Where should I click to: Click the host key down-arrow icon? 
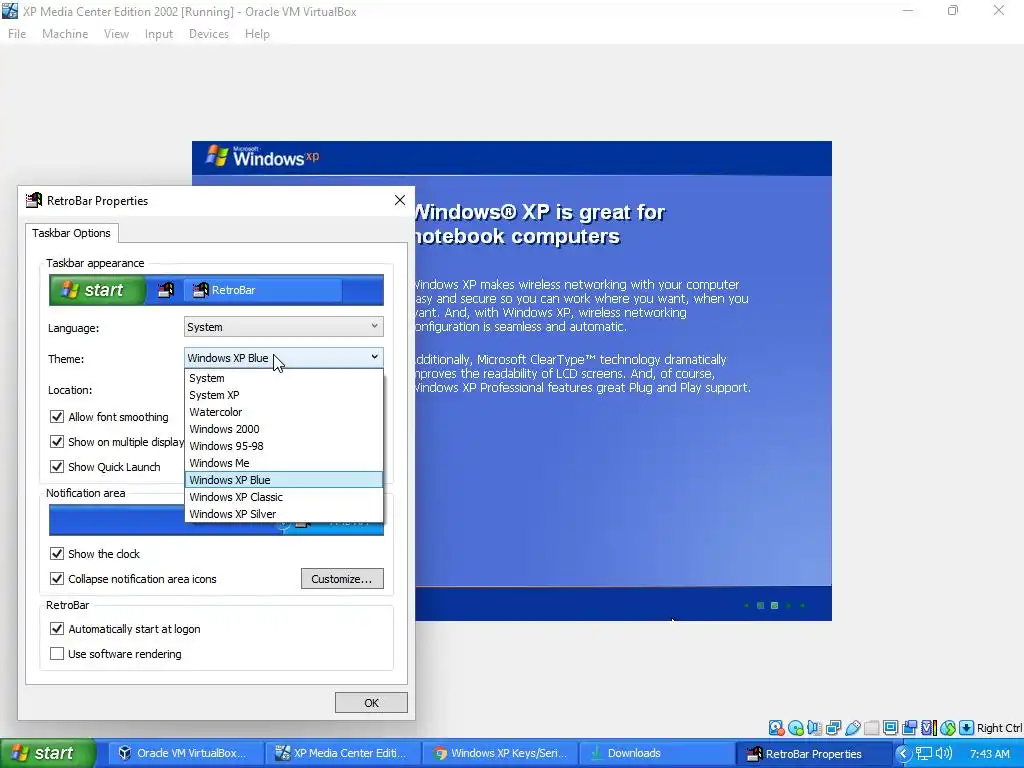tap(967, 728)
